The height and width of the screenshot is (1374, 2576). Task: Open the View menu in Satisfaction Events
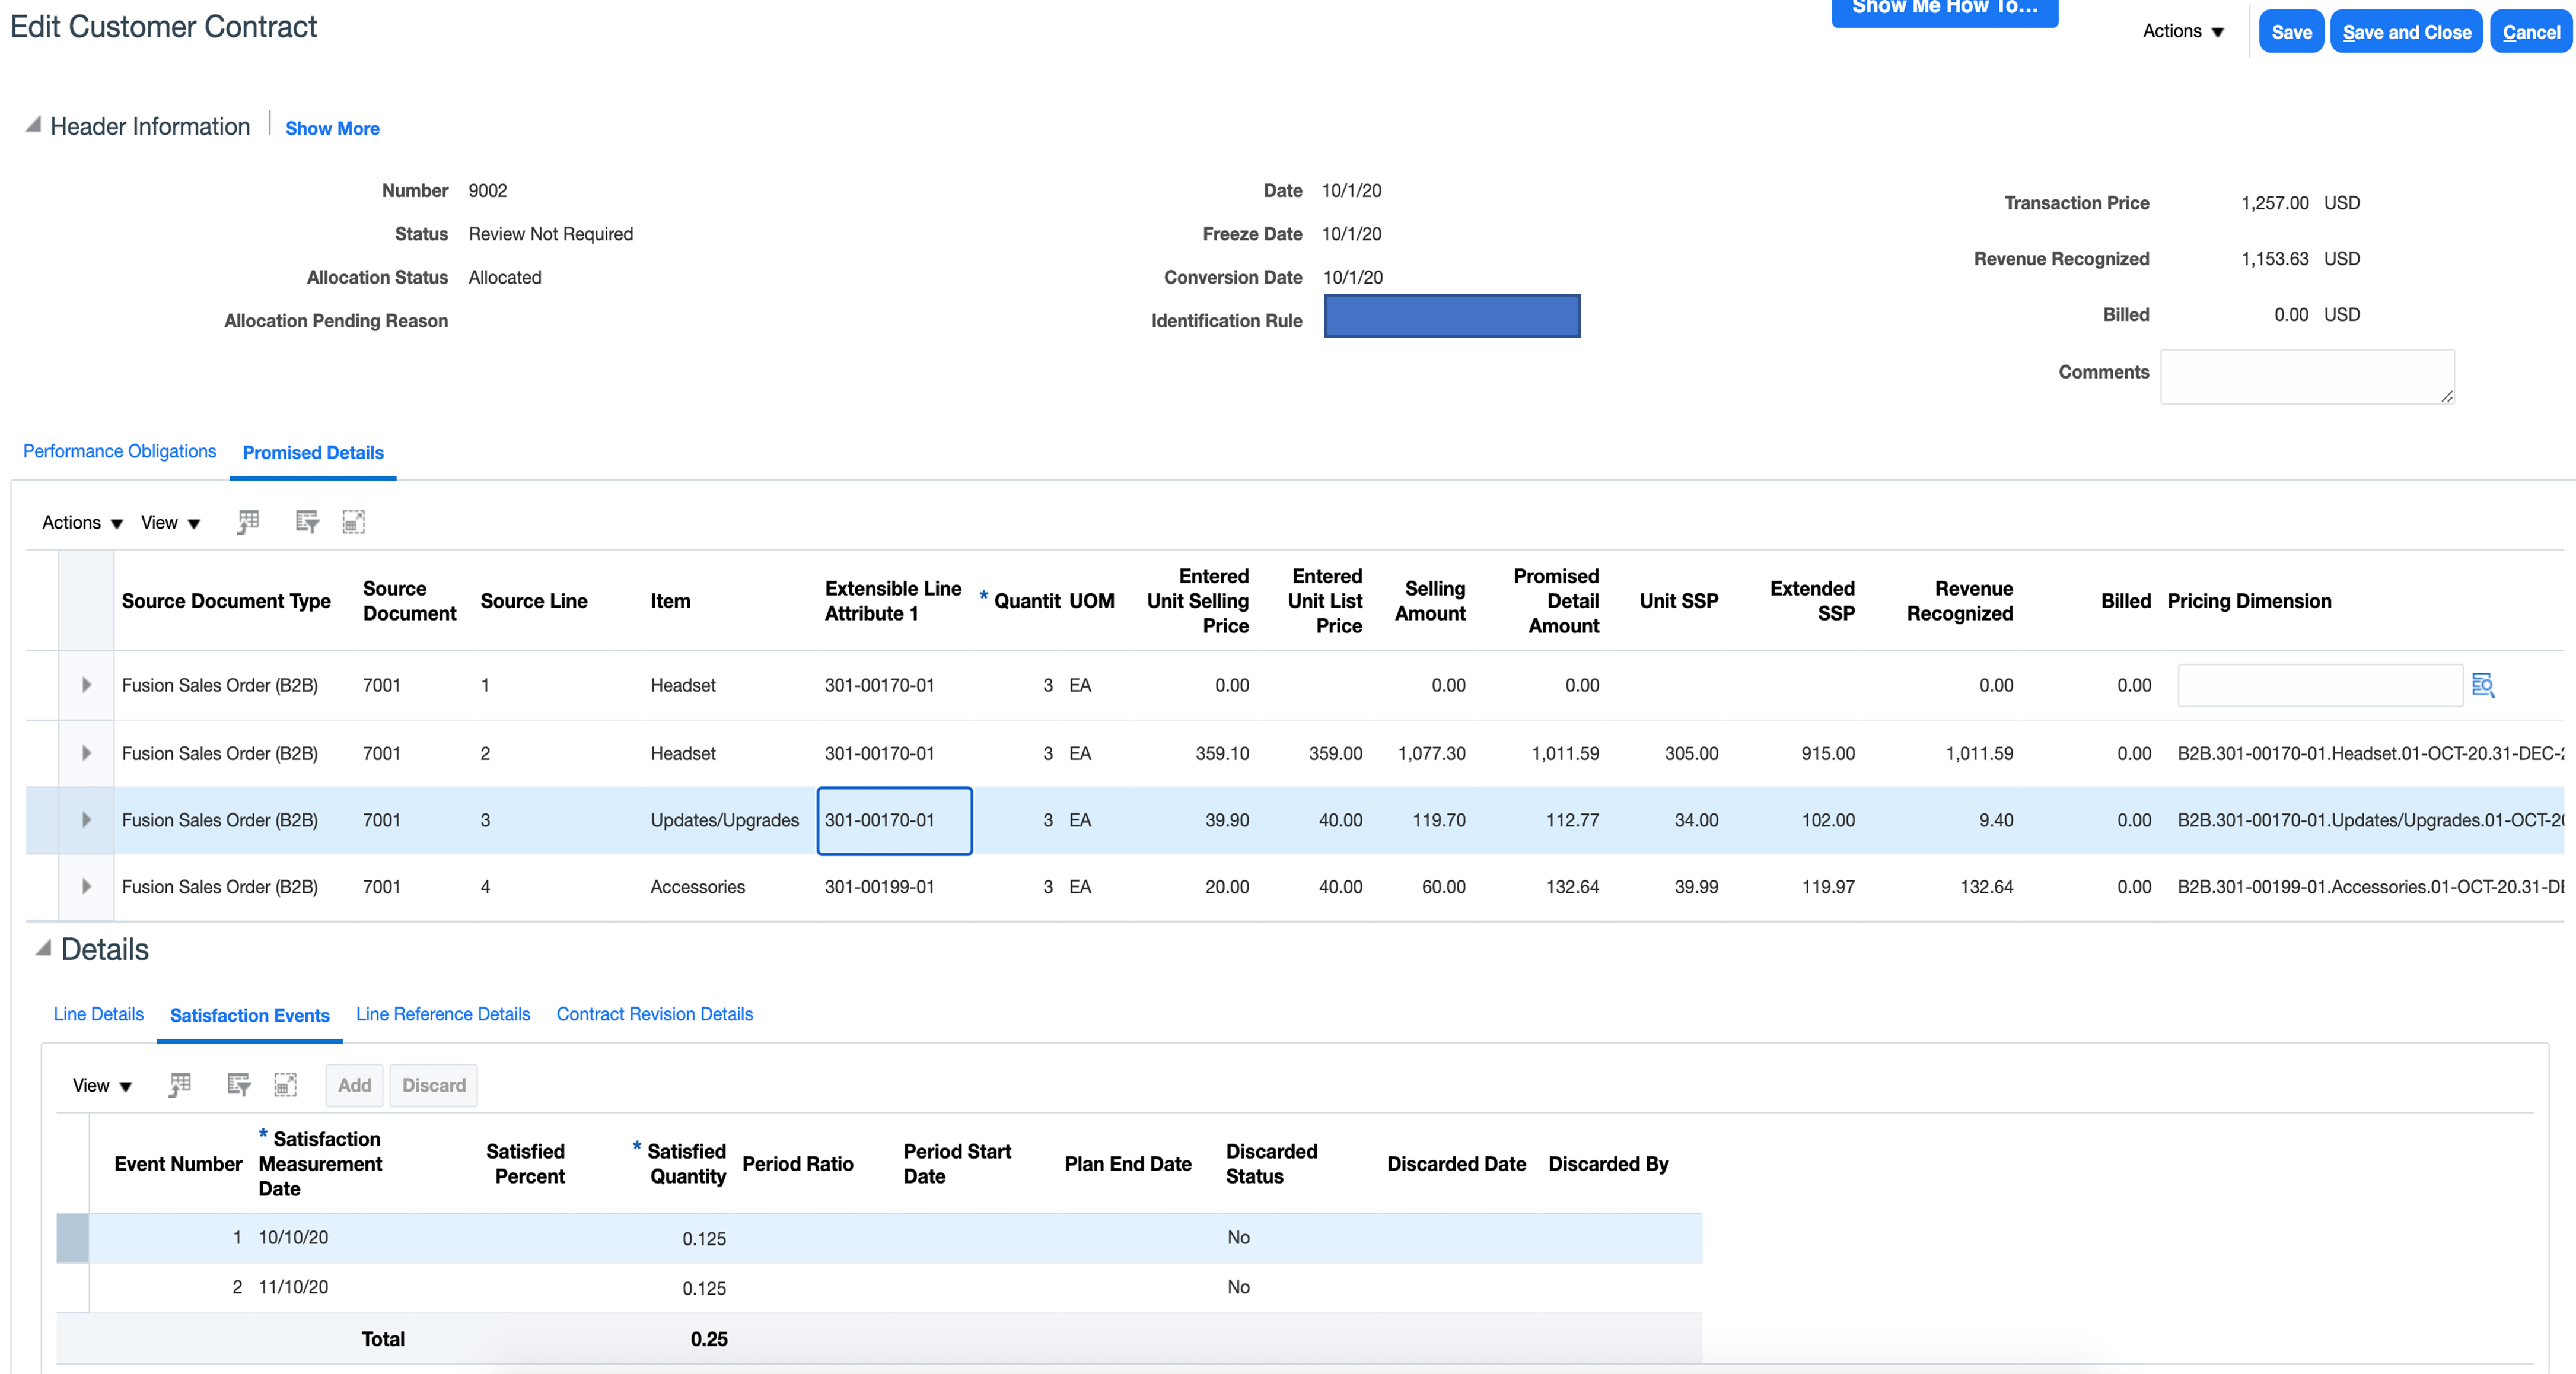(x=102, y=1085)
